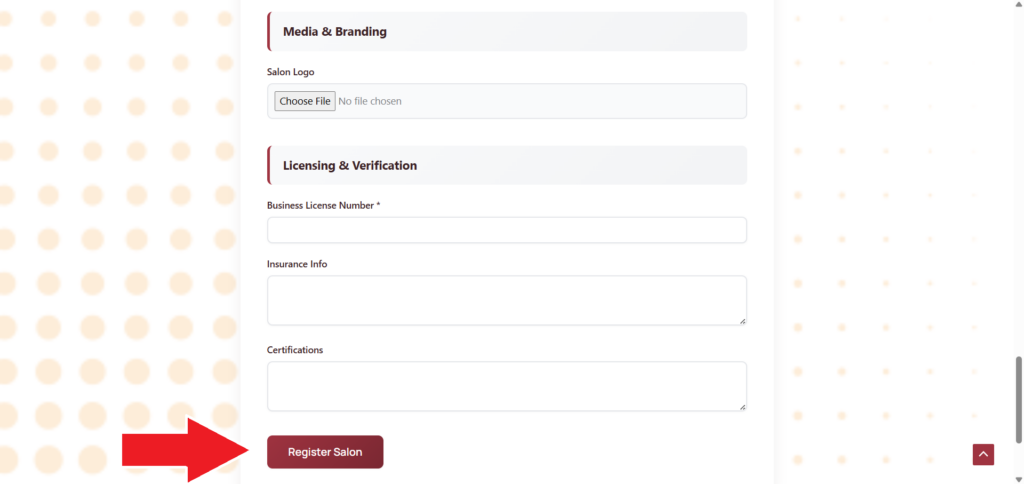This screenshot has width=1024, height=484.
Task: Click the Certifications label
Action: click(295, 350)
